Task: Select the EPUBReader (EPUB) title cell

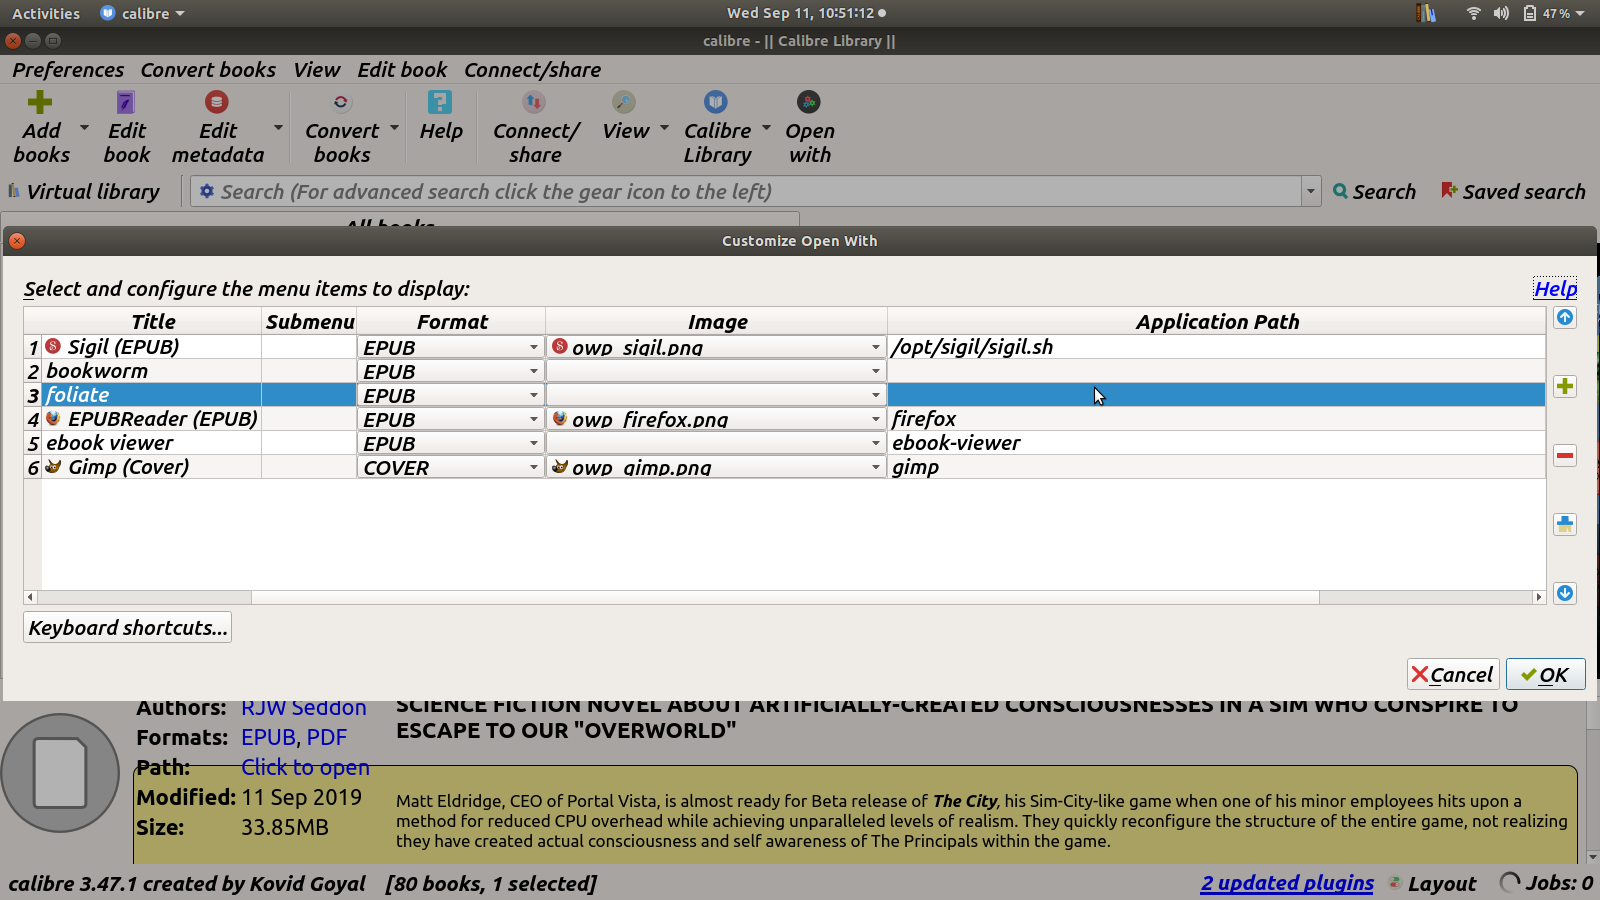Action: (x=151, y=419)
